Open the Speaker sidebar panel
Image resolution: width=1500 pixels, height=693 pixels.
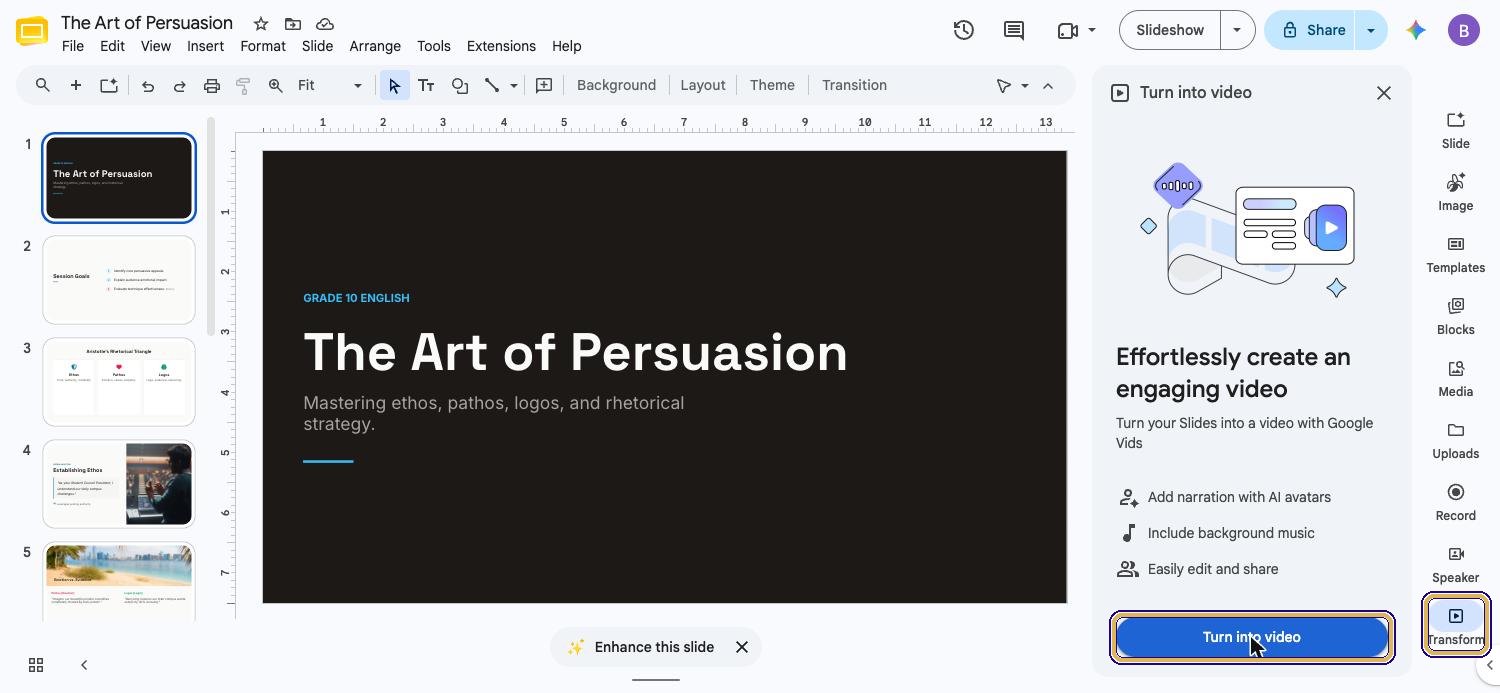pyautogui.click(x=1455, y=564)
